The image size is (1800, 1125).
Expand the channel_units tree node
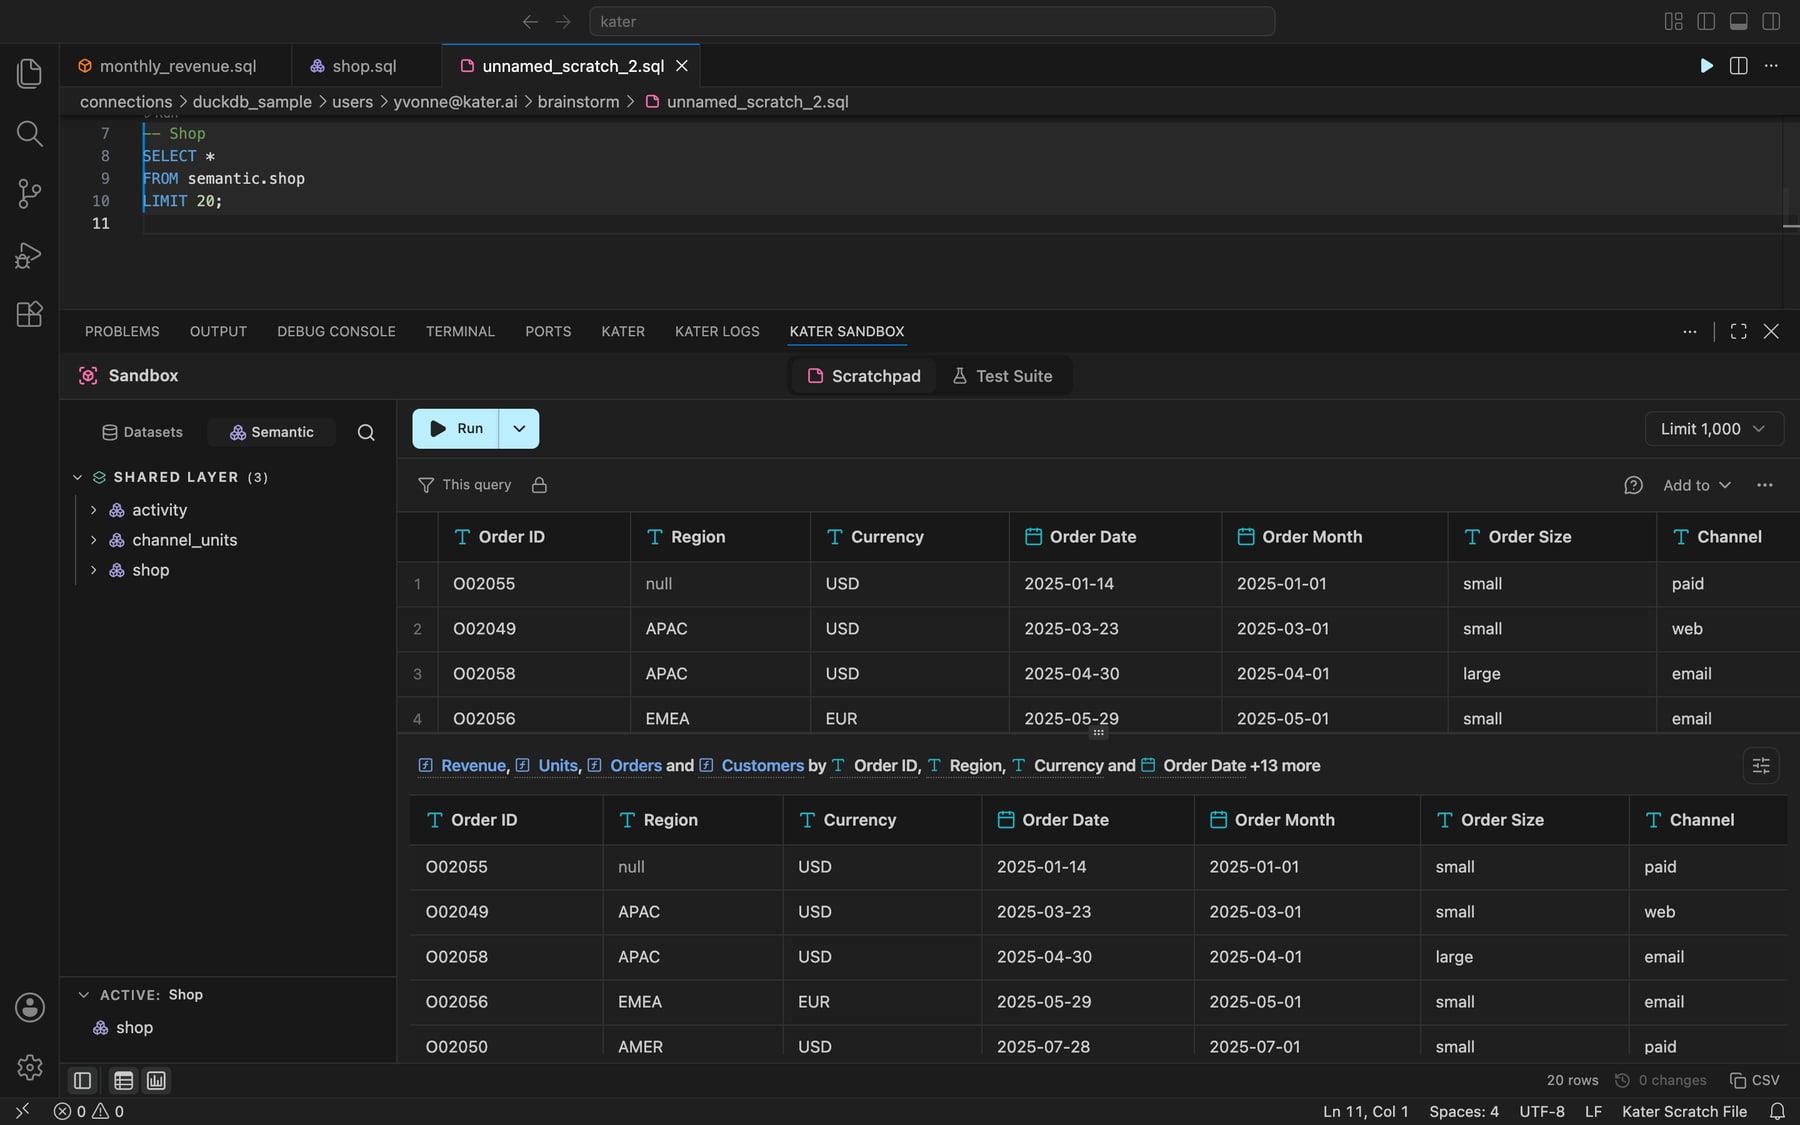pos(94,540)
